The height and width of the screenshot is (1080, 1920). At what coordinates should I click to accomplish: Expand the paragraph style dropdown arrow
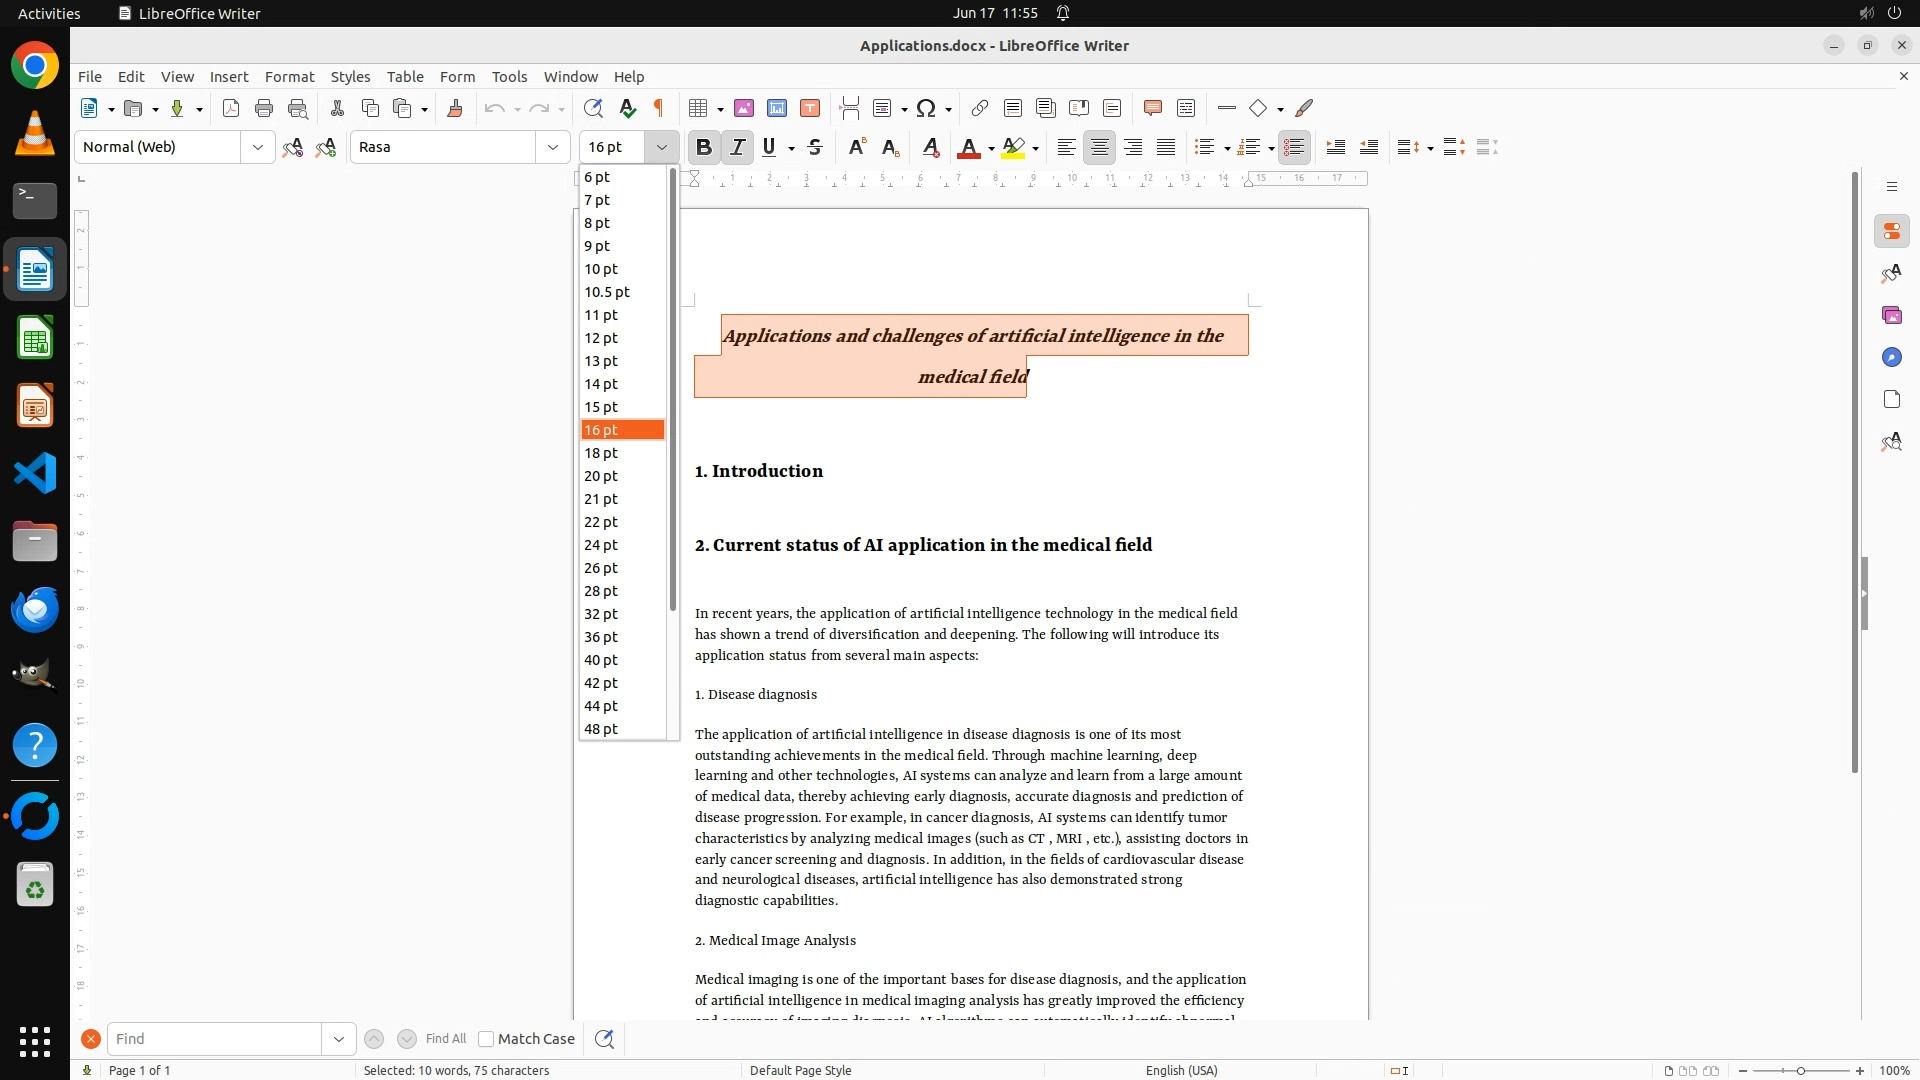pos(257,147)
